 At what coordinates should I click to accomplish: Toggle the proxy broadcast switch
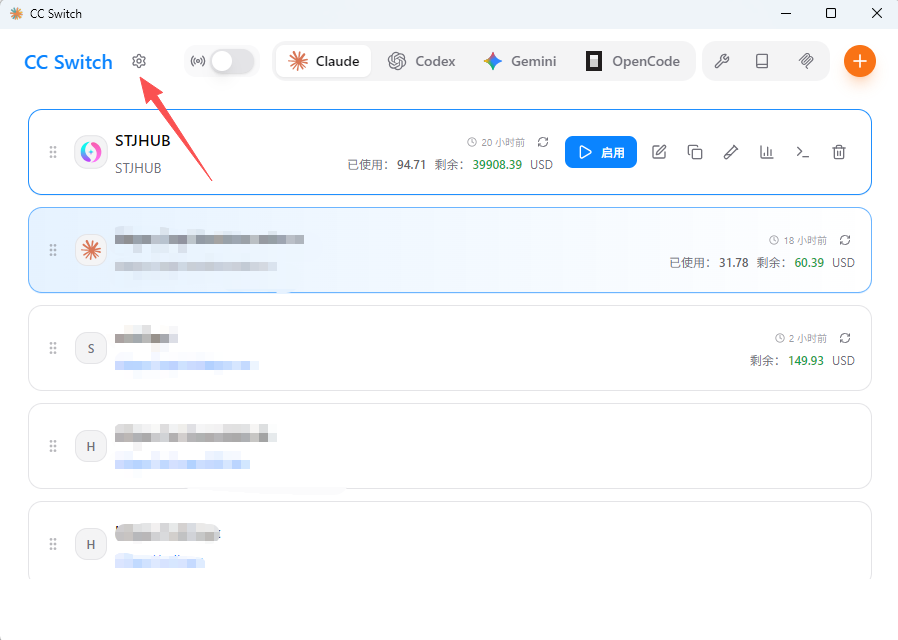232,61
